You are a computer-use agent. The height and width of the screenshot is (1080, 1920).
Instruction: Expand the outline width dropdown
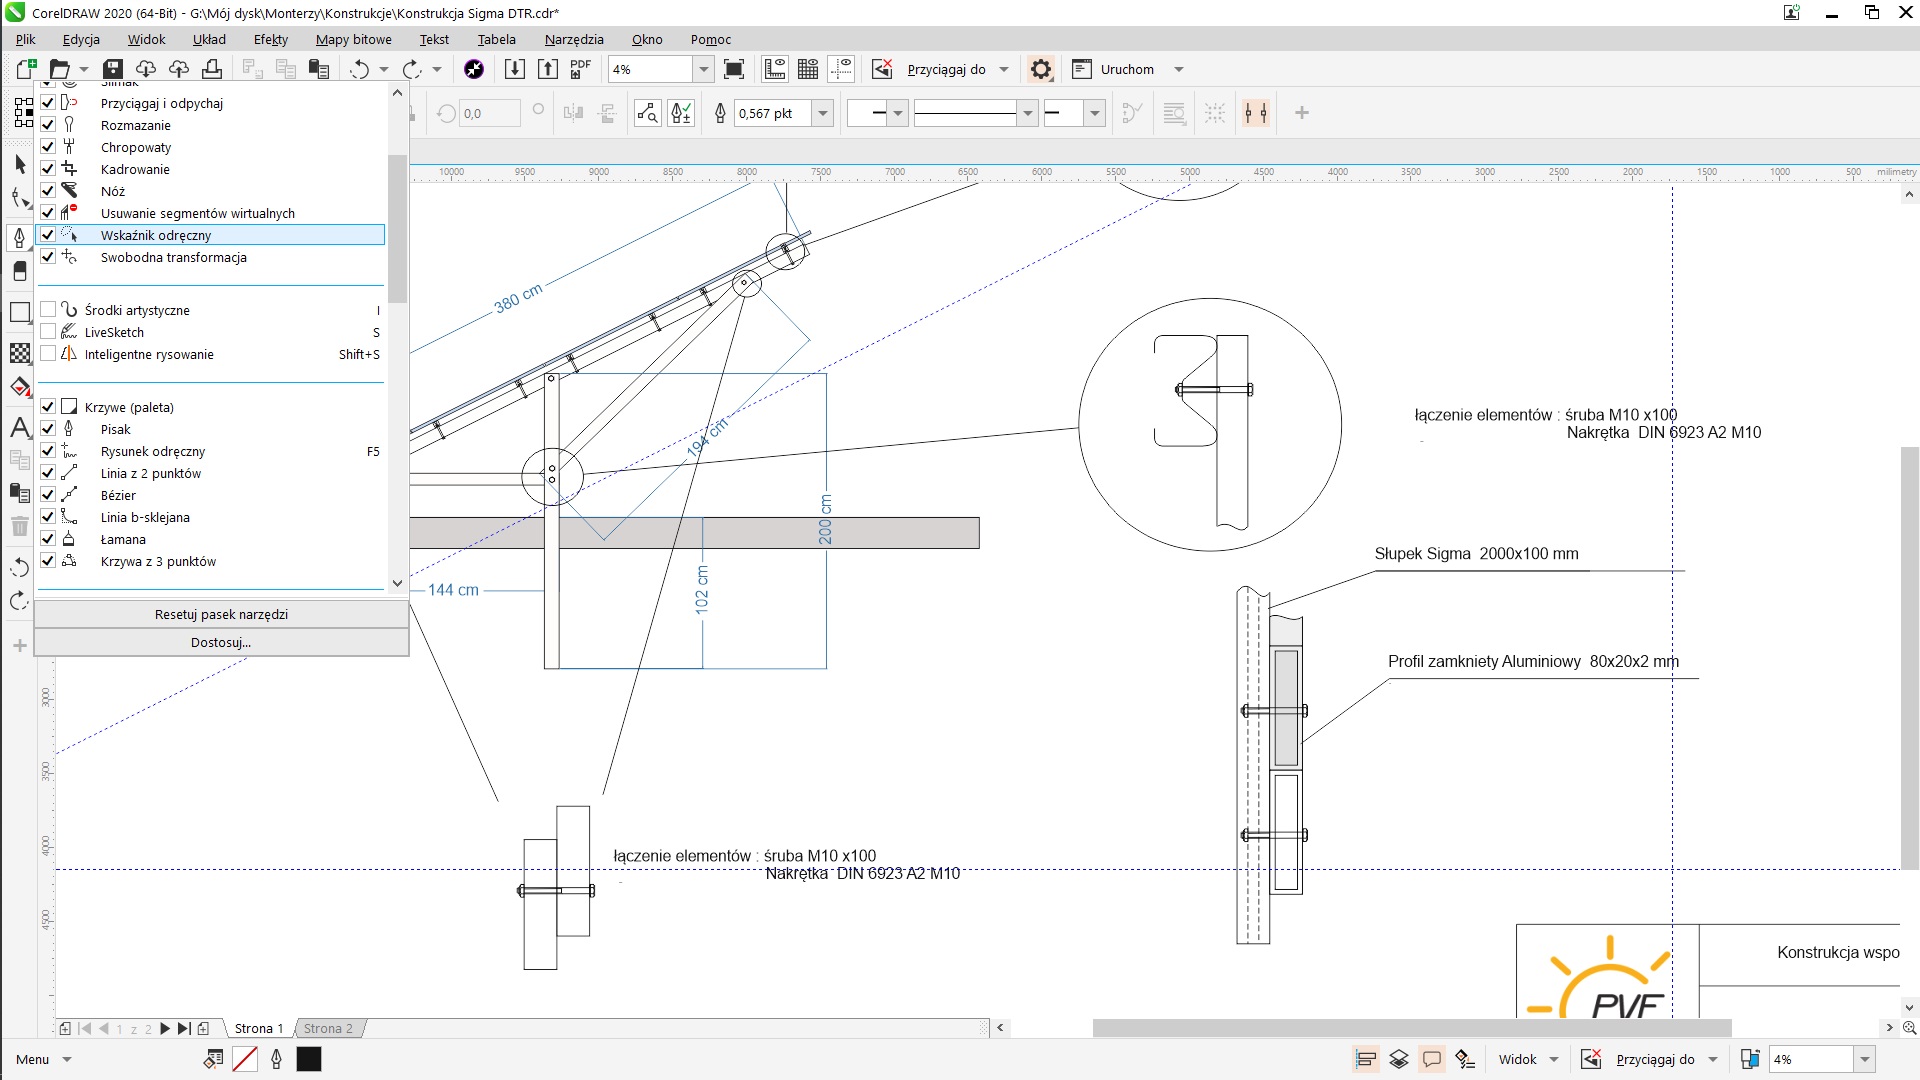tap(823, 113)
